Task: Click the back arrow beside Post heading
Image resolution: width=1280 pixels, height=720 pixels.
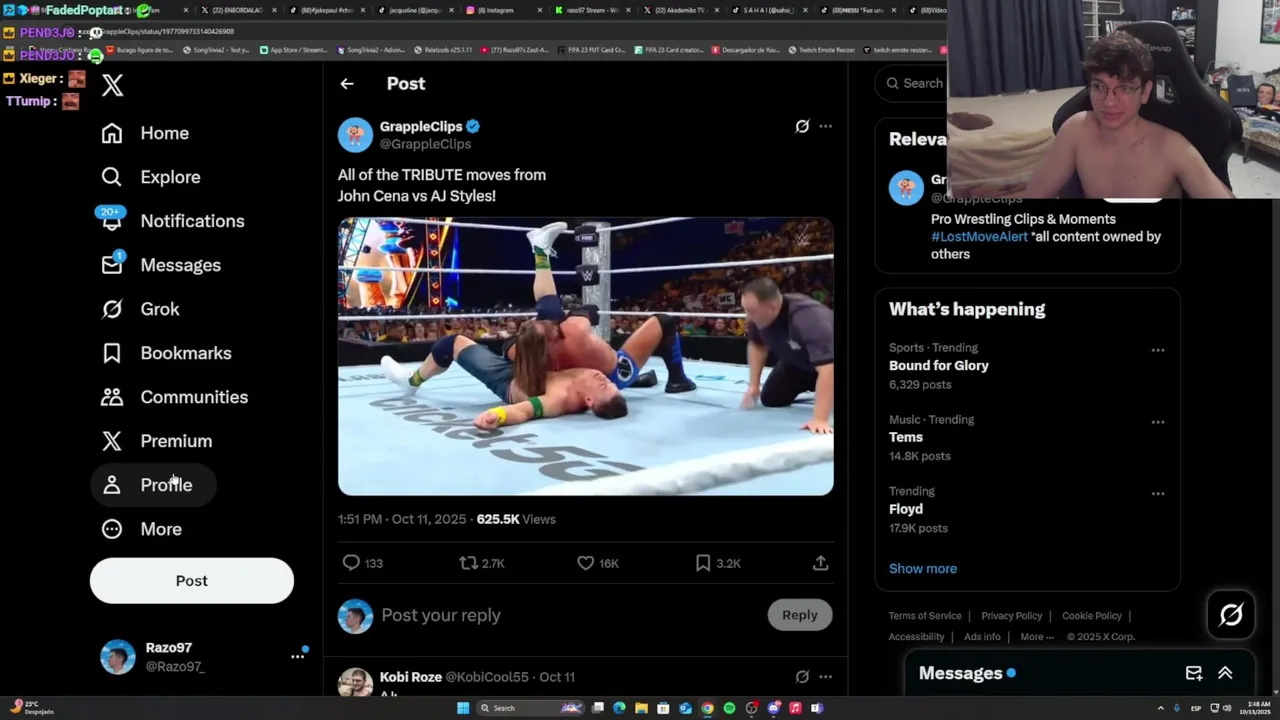Action: coord(347,84)
